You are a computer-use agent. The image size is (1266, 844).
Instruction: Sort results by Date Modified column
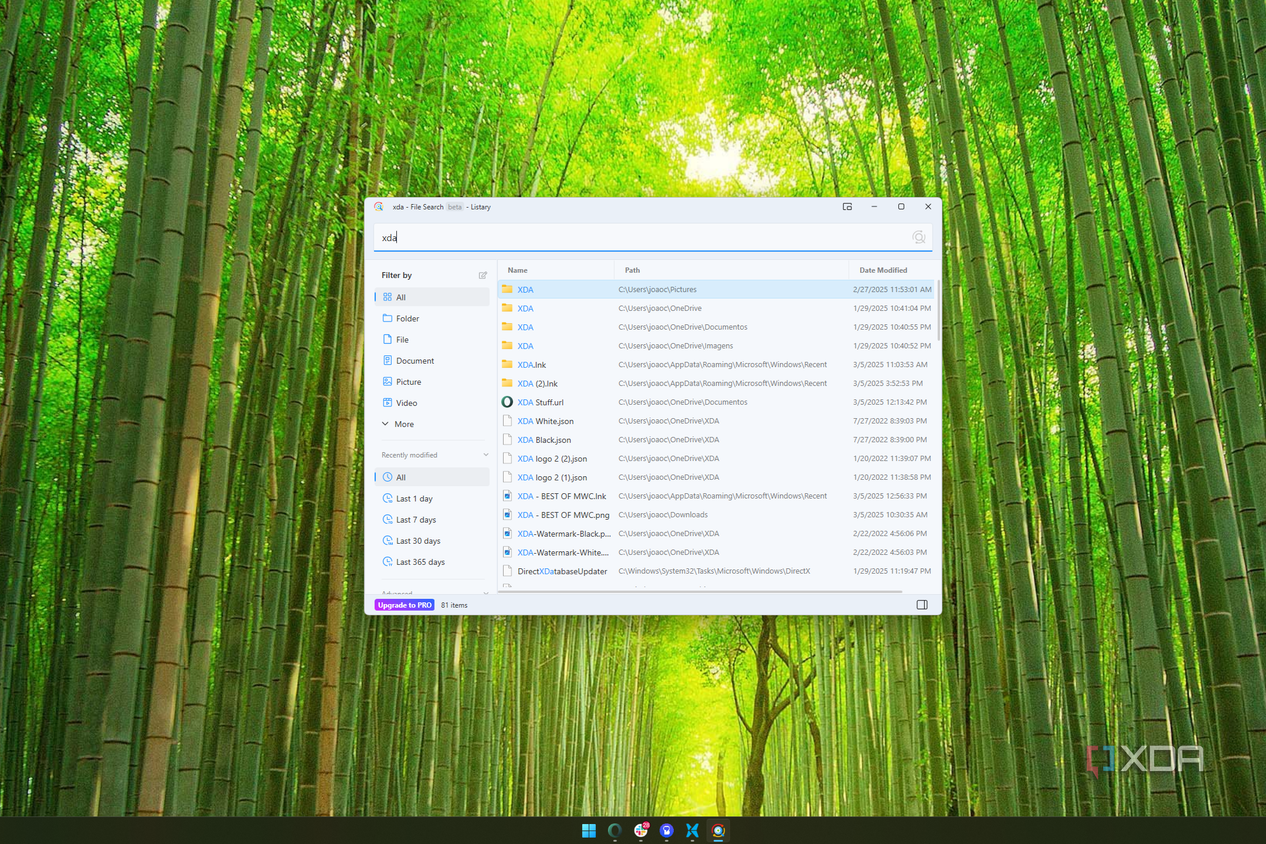click(892, 270)
